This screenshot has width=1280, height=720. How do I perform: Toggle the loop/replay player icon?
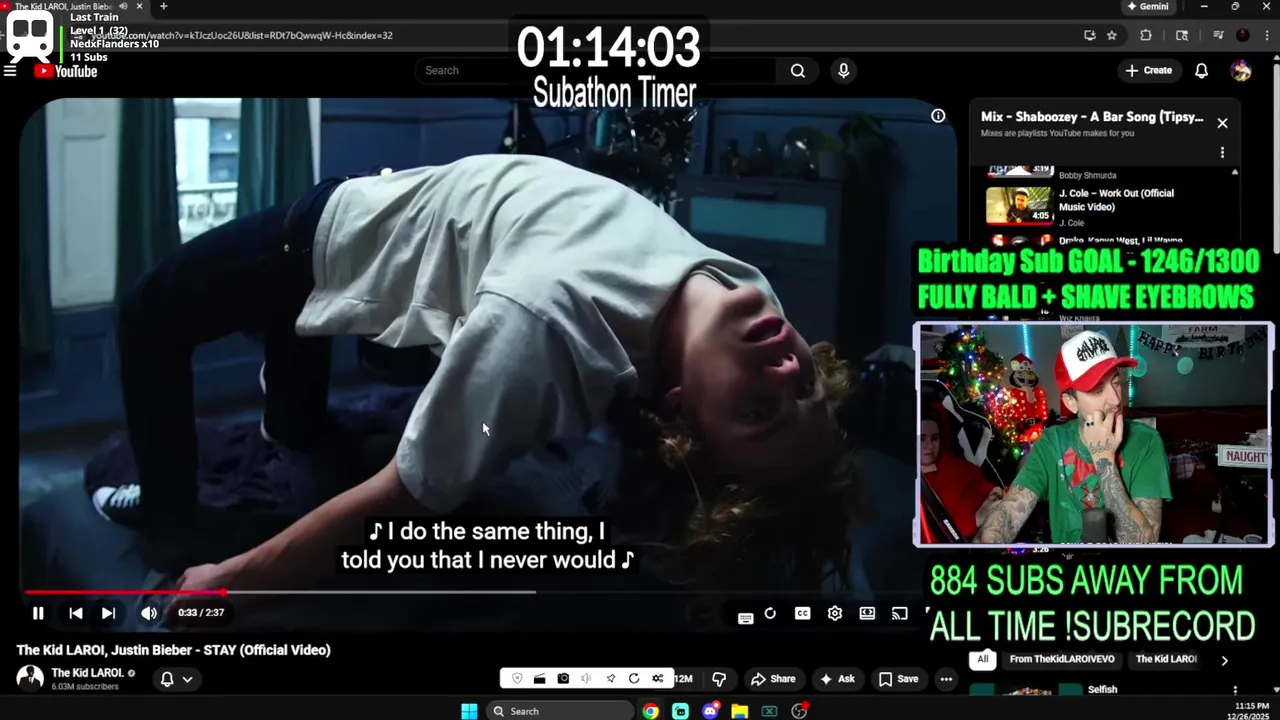tap(770, 613)
